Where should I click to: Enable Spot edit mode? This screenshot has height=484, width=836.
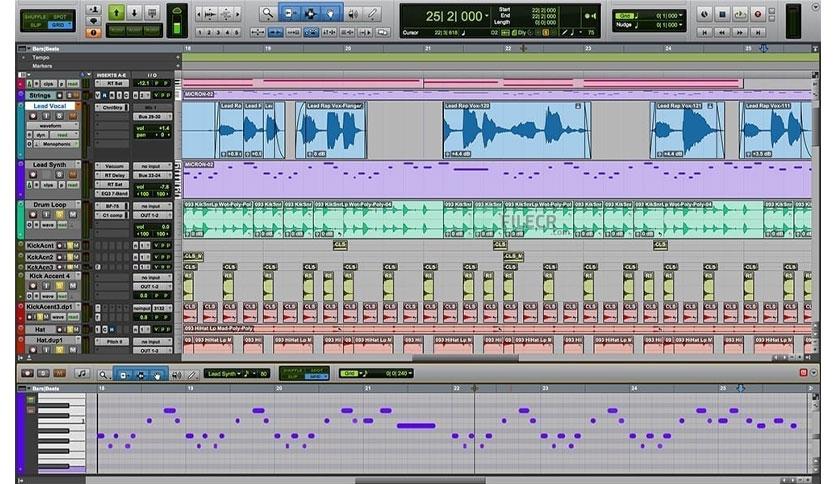(x=59, y=17)
